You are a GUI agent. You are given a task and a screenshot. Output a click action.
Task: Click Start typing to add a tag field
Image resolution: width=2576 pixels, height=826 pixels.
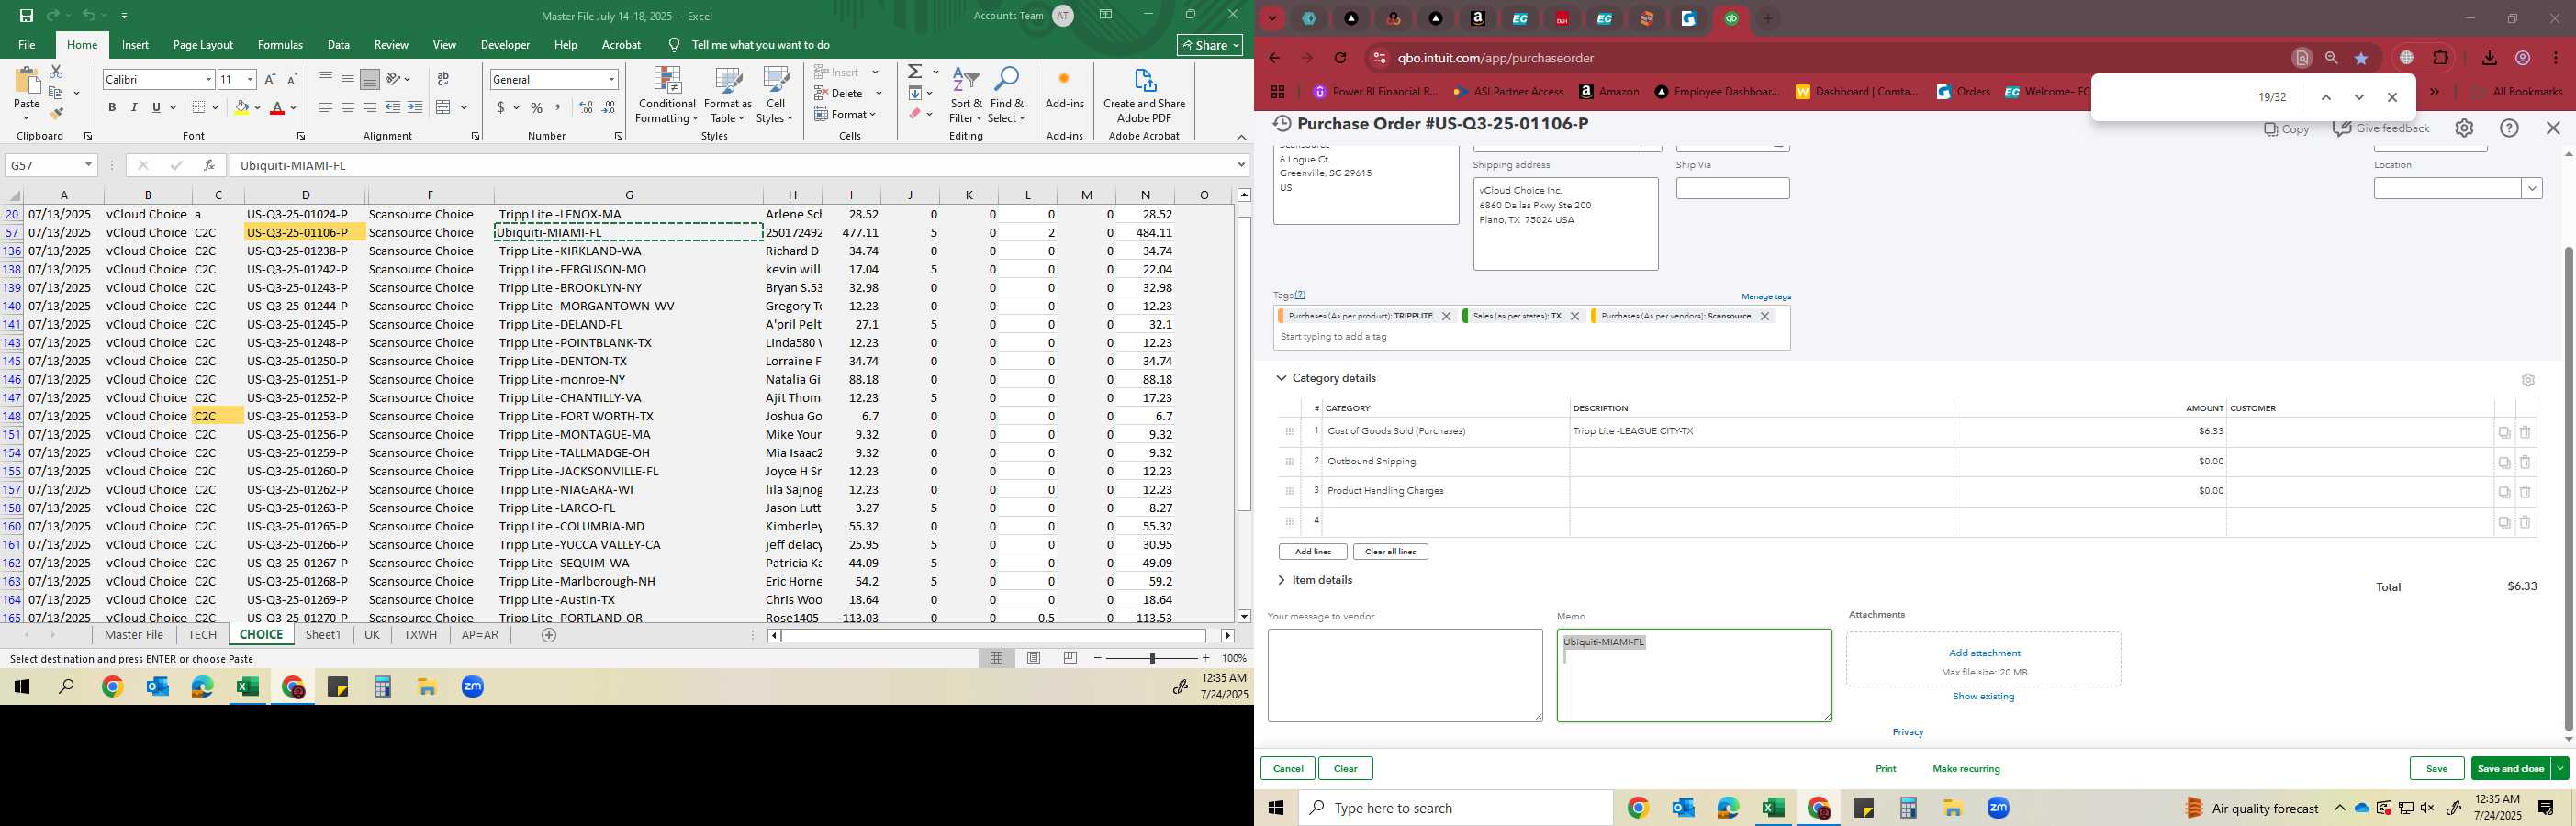[x=1531, y=337]
